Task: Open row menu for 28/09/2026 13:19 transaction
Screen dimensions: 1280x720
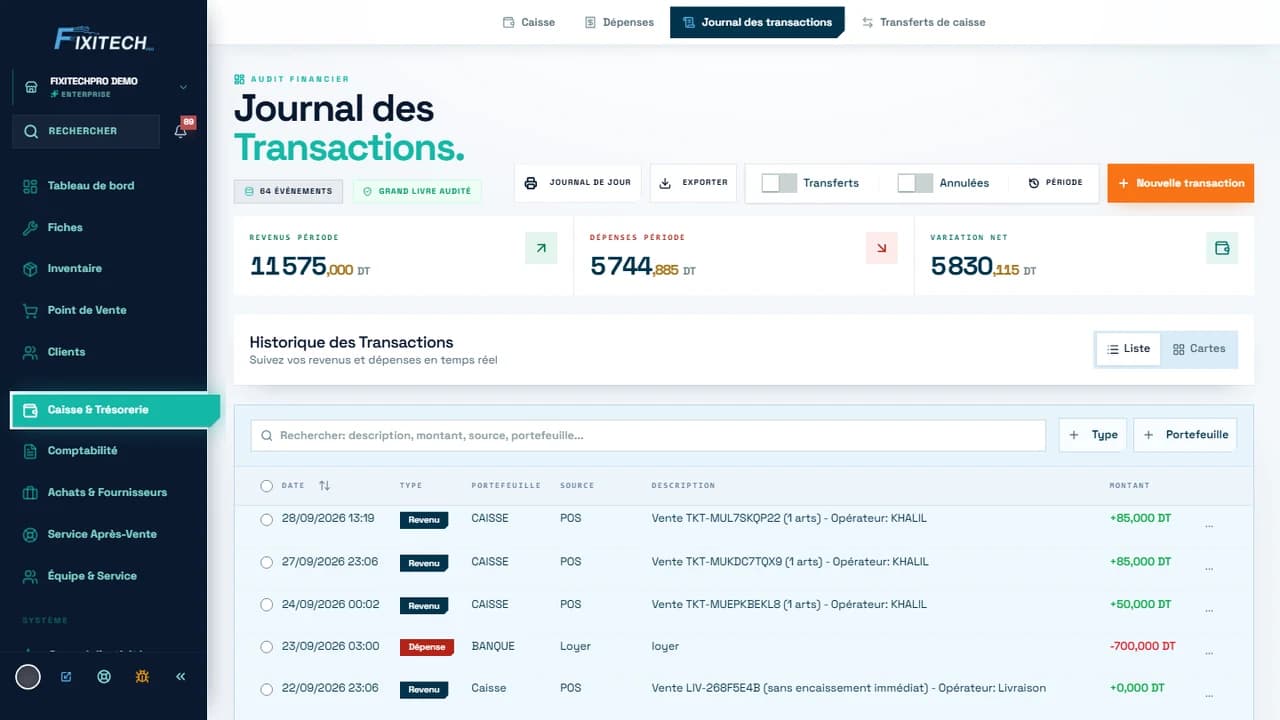Action: 1209,524
